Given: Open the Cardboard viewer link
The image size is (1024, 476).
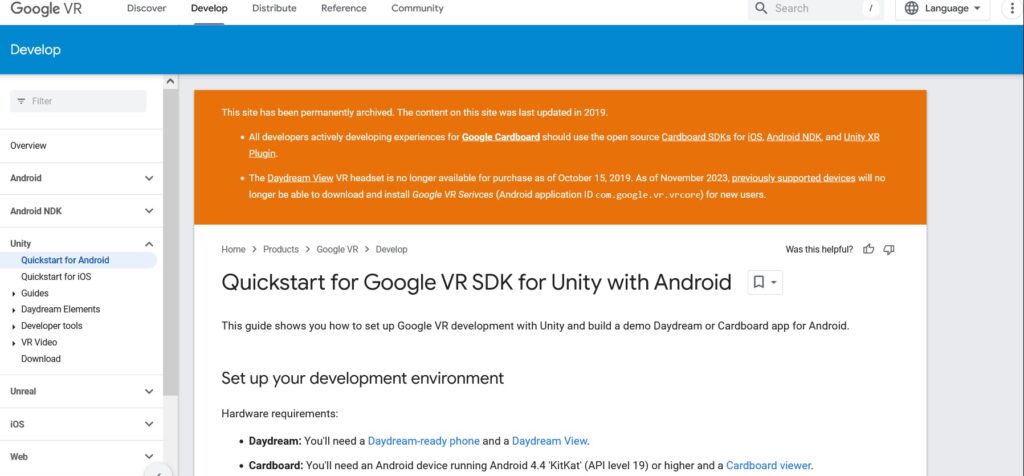Looking at the screenshot, I should click(768, 466).
